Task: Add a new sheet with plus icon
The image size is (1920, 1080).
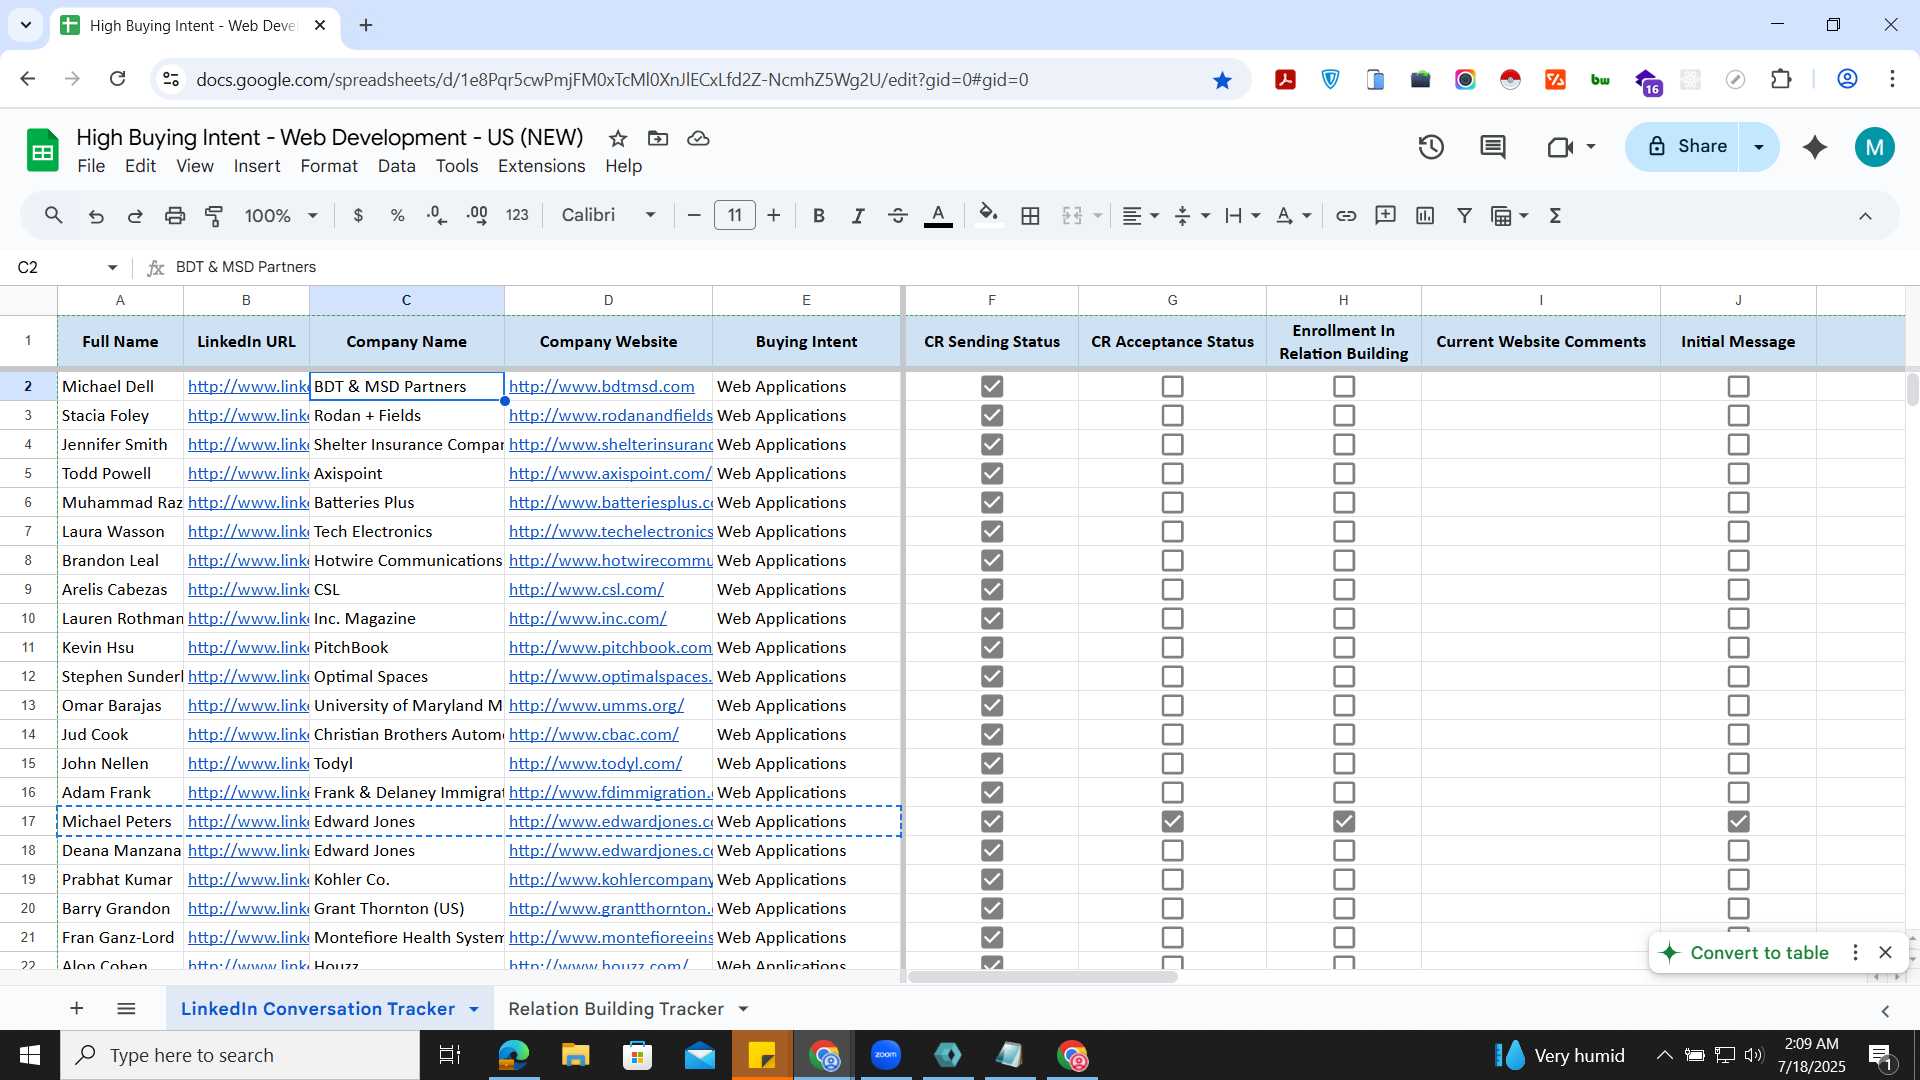Action: coord(76,1009)
